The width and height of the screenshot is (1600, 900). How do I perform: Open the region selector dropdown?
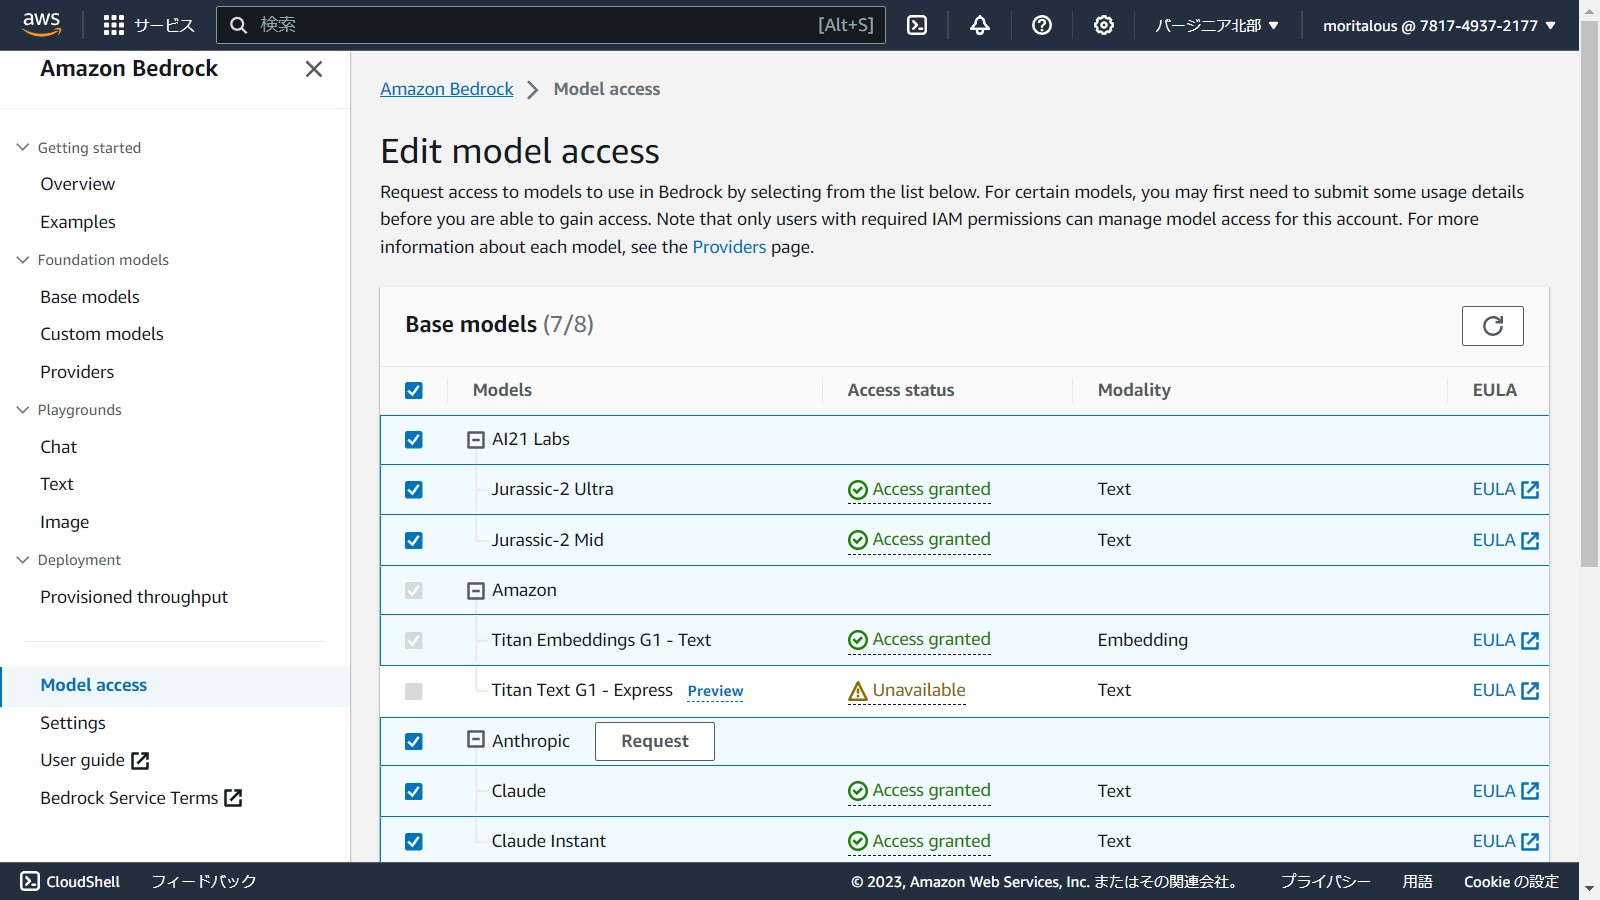tap(1217, 25)
